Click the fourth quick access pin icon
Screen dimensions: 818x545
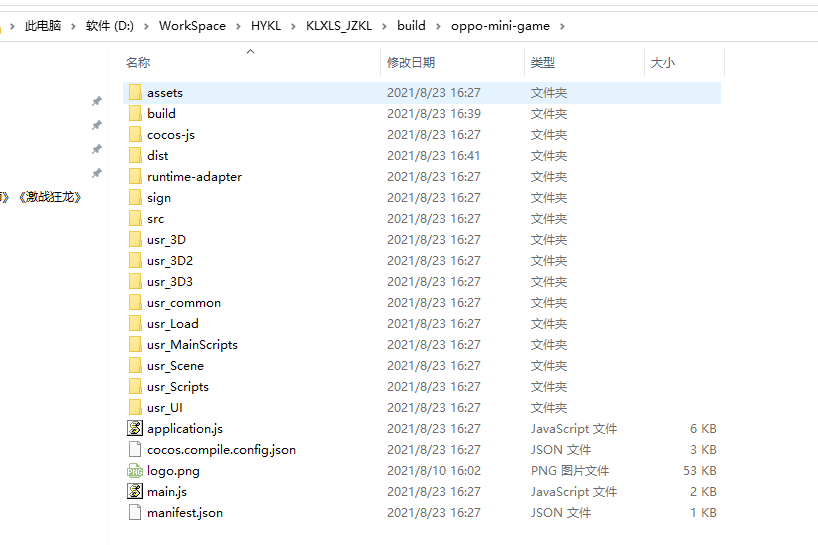[97, 173]
